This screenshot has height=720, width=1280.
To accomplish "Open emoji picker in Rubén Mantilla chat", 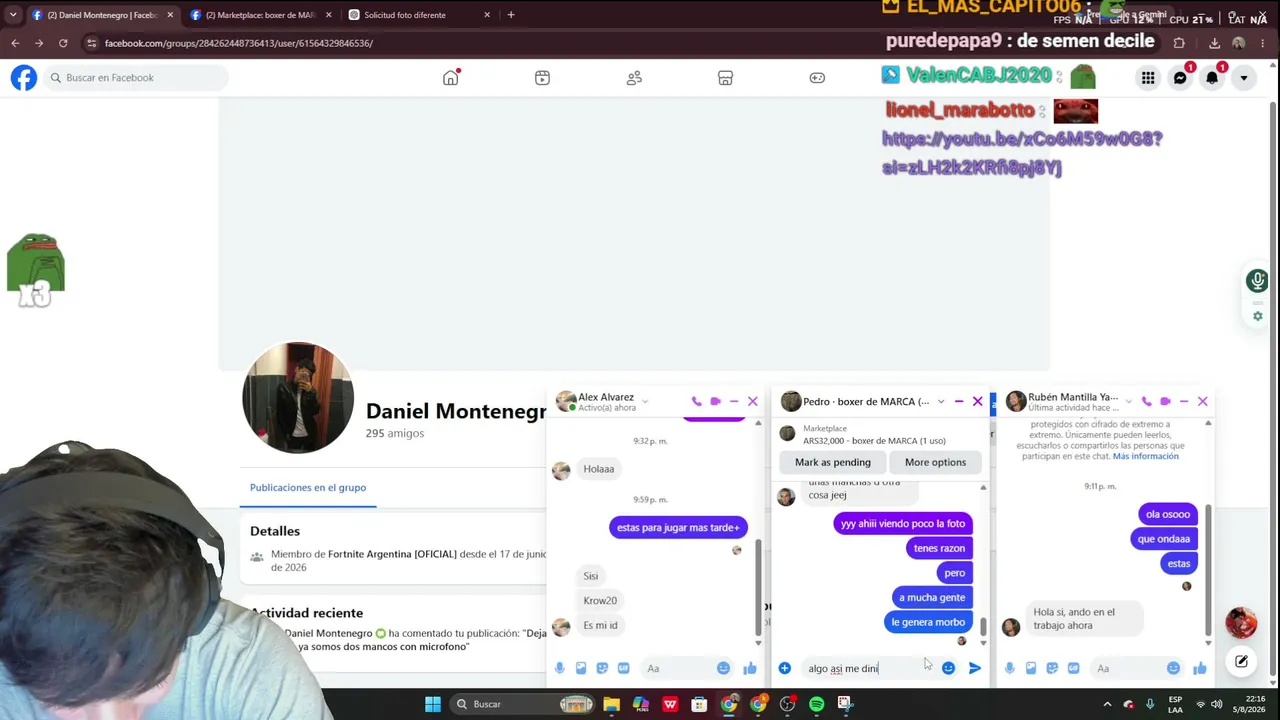I will point(1173,668).
